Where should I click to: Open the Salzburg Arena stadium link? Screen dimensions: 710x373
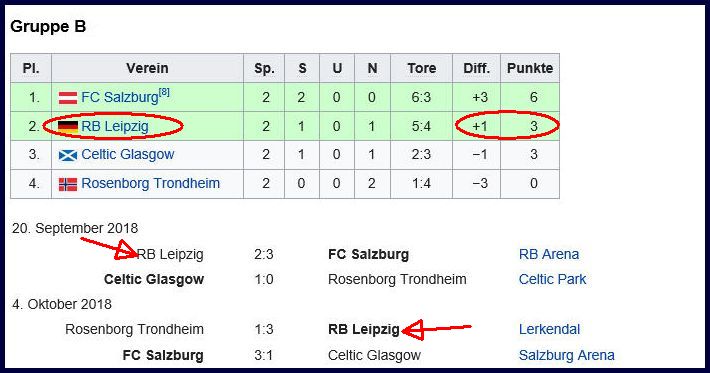point(566,355)
